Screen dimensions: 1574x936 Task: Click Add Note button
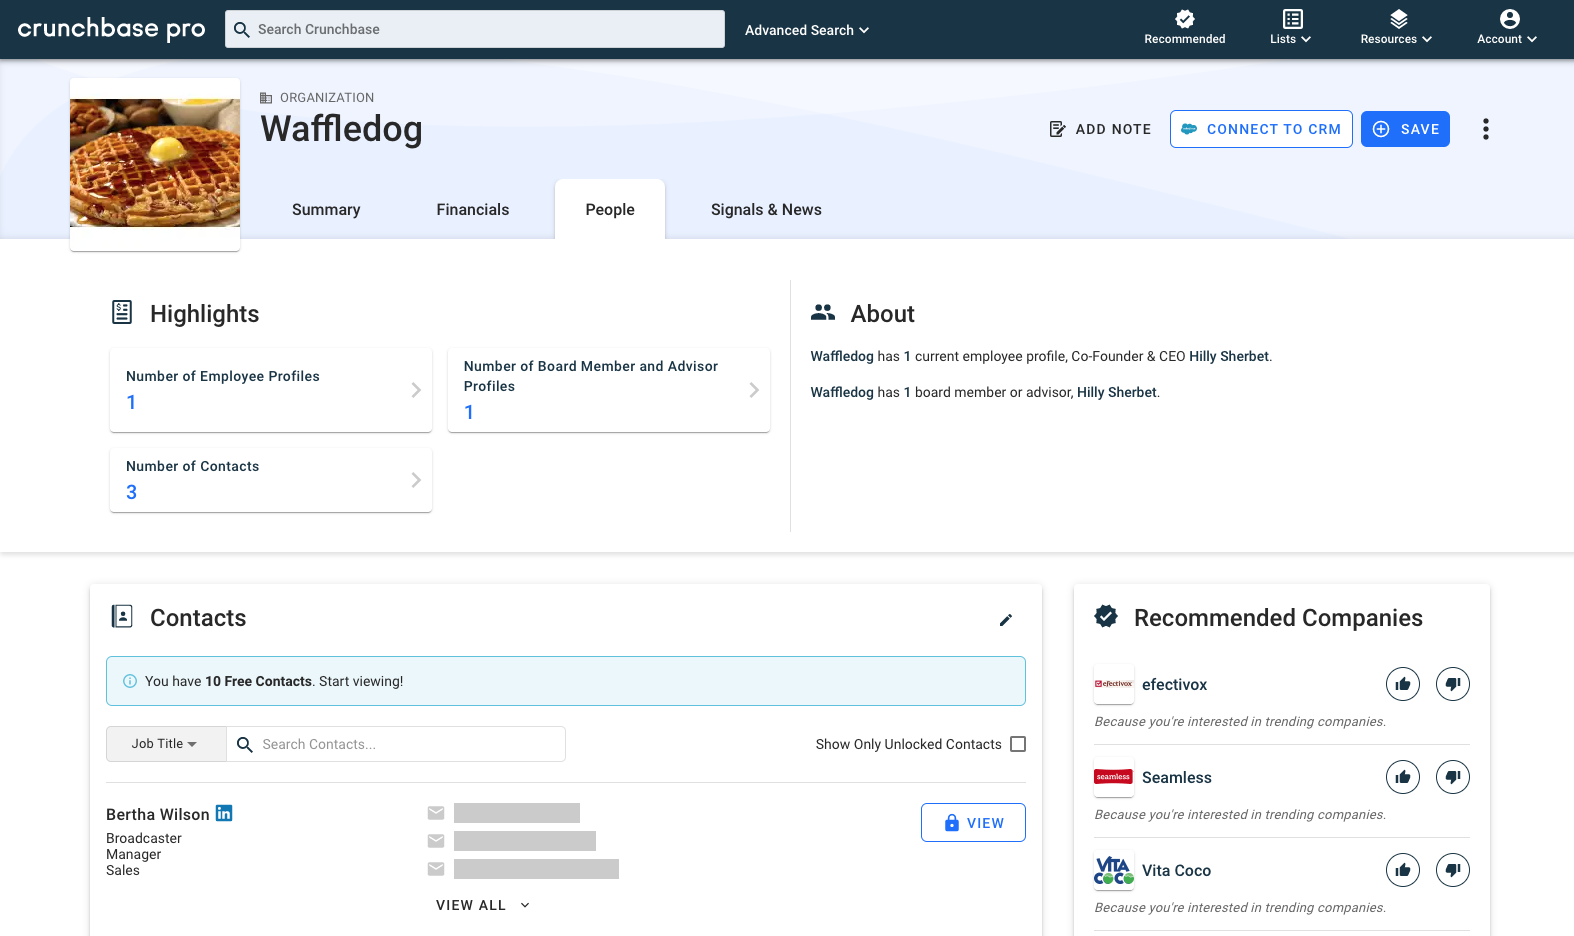[1100, 129]
